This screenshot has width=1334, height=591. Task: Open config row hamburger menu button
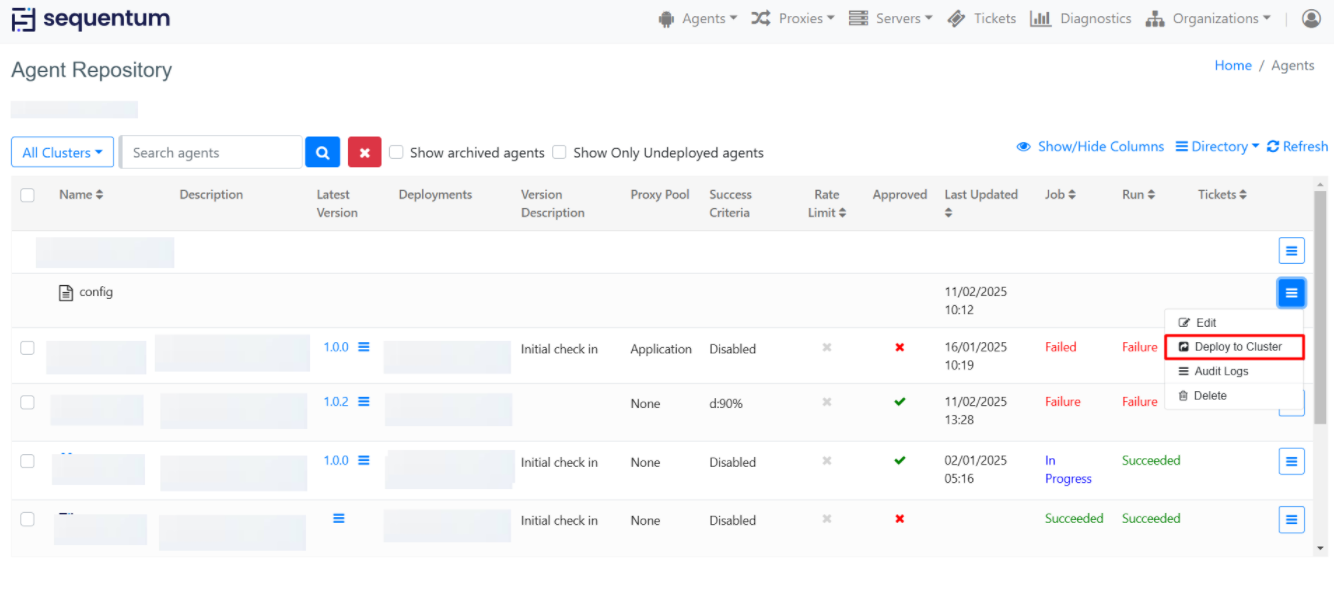coord(1291,293)
